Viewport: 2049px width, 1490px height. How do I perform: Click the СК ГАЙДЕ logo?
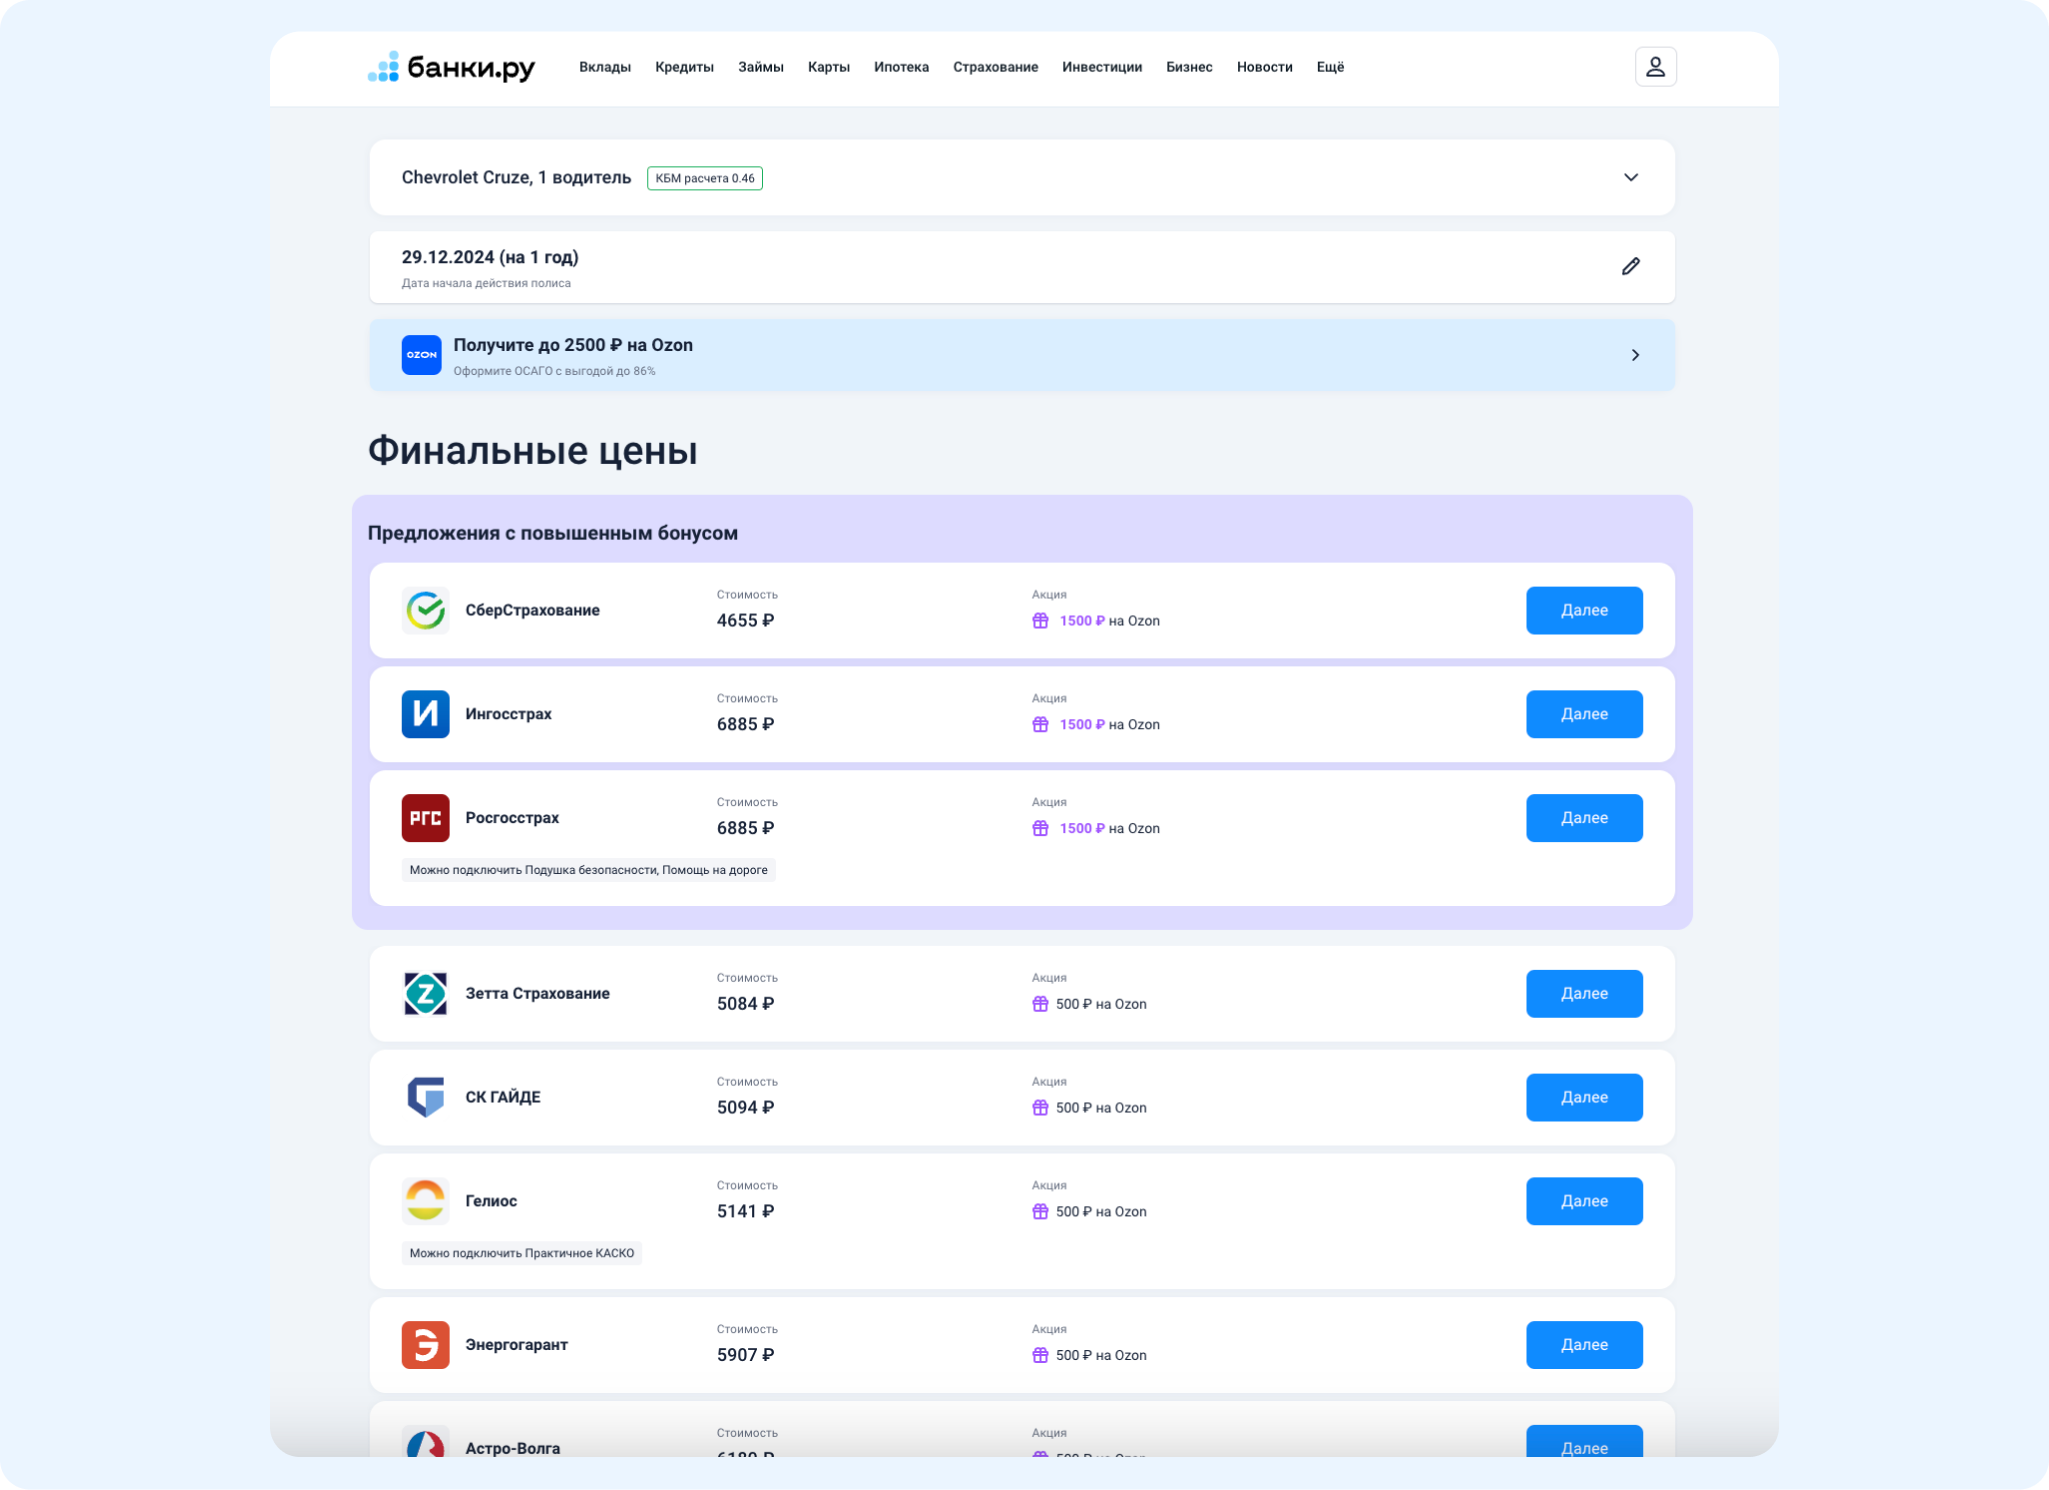coord(425,1097)
